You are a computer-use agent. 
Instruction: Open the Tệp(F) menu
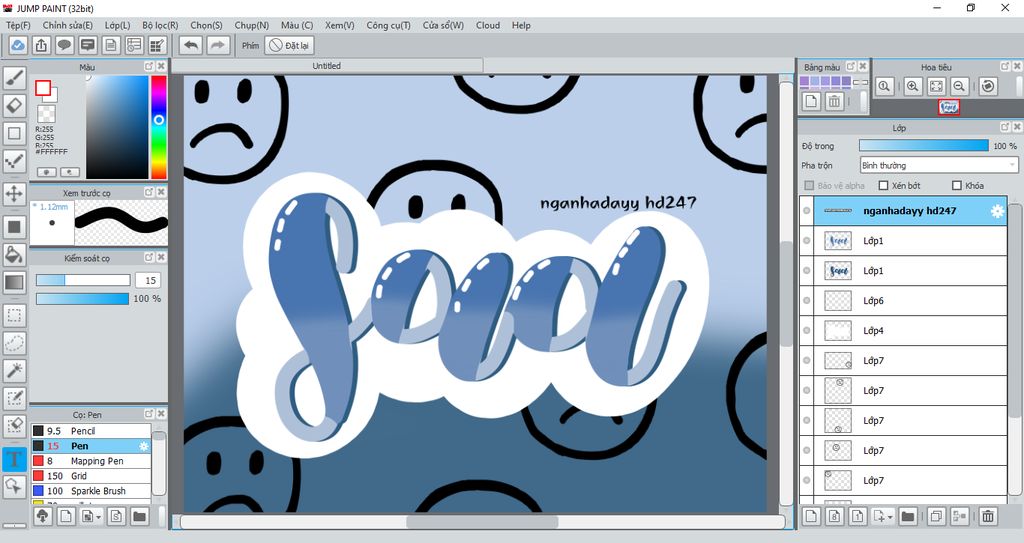click(18, 25)
